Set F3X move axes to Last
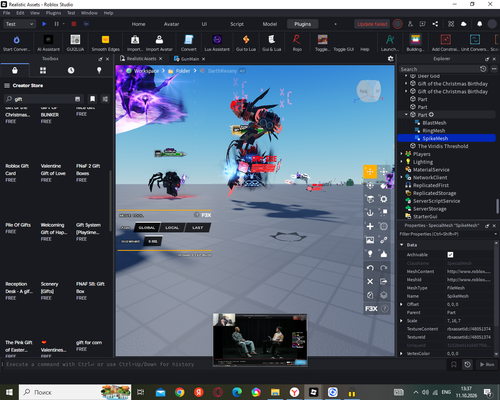The image size is (500, 400). [197, 228]
